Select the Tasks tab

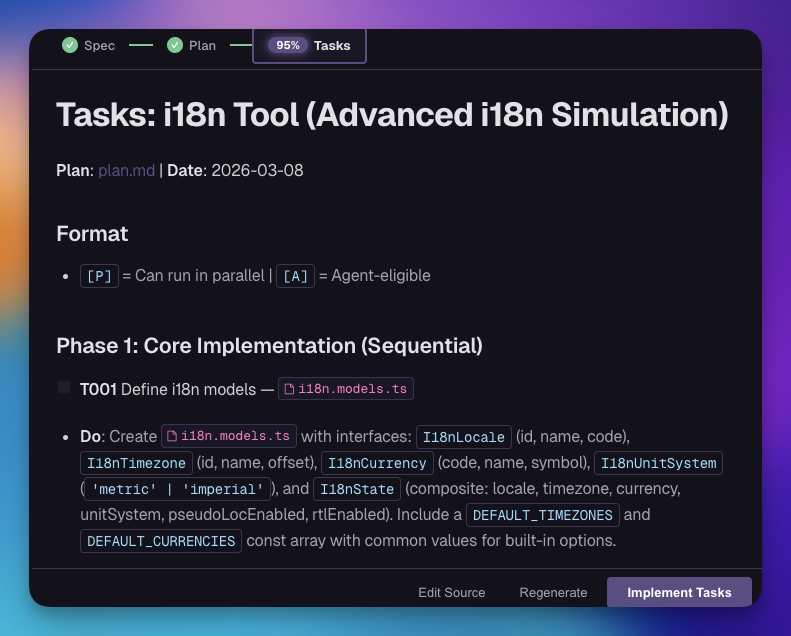(309, 46)
